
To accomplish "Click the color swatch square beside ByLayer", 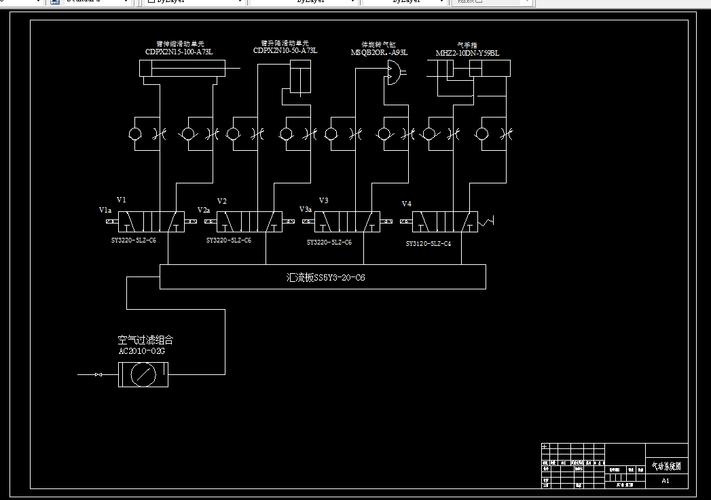I will 151,1.
